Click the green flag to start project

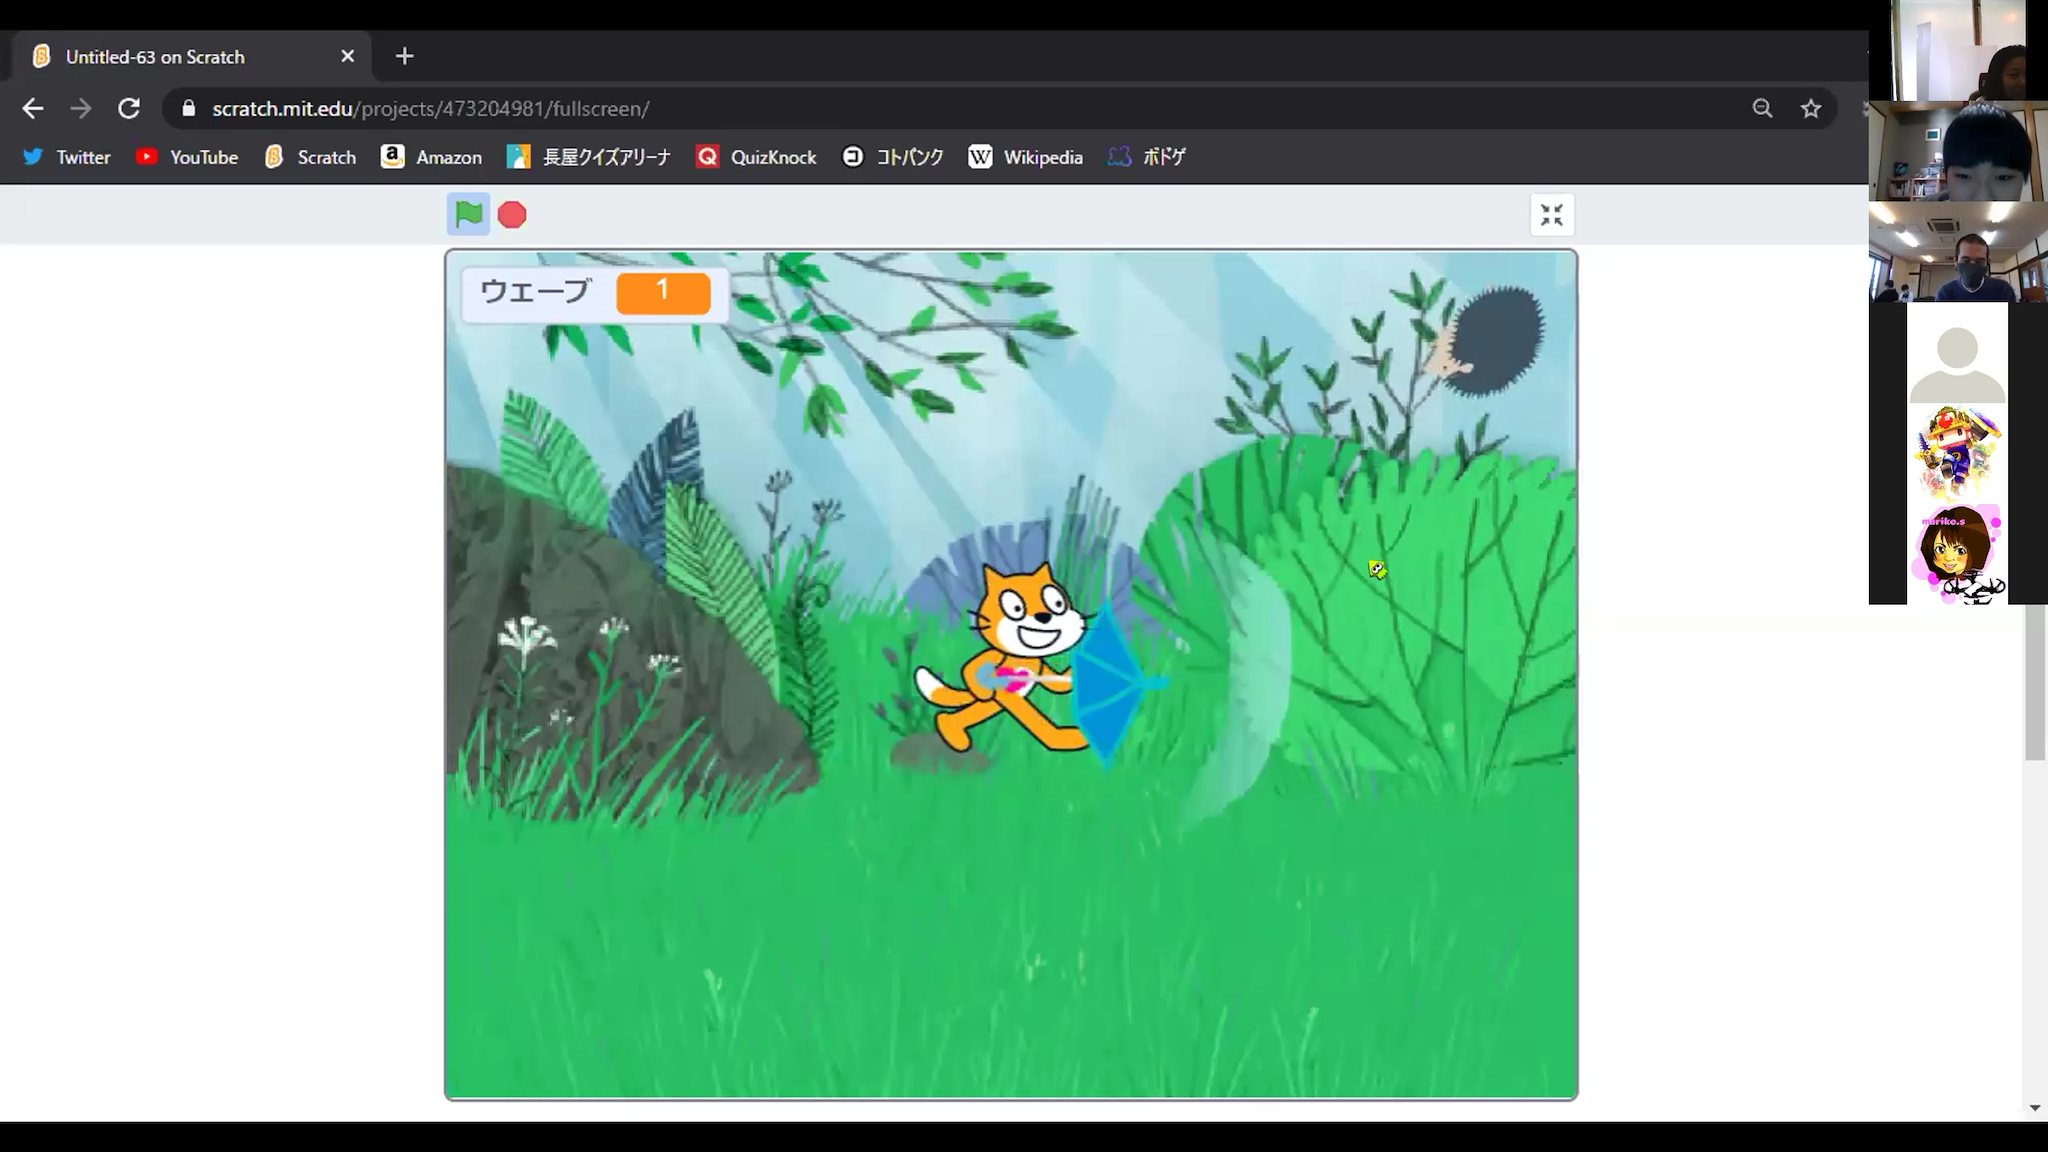tap(468, 214)
